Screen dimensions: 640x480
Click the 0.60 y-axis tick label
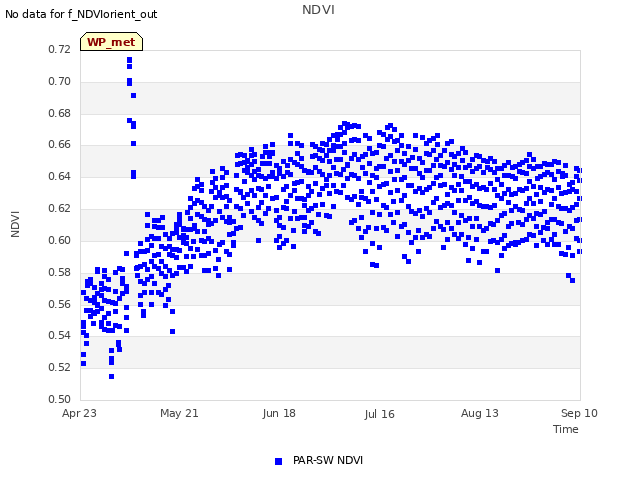click(x=60, y=240)
